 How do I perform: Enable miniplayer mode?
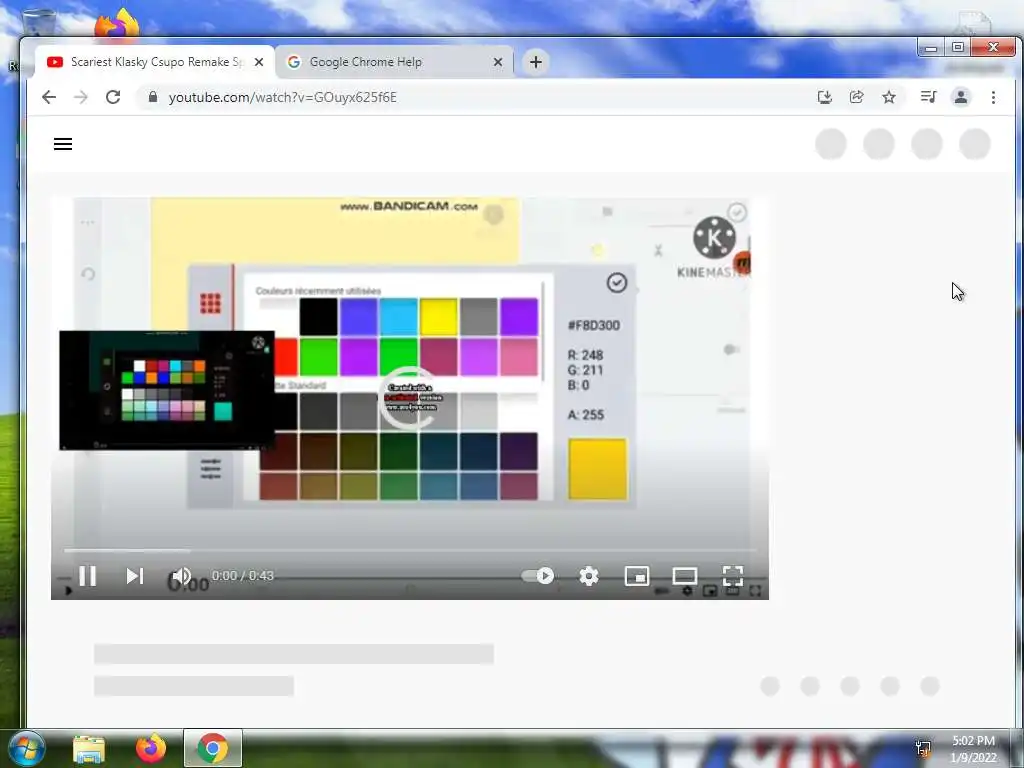pos(637,575)
